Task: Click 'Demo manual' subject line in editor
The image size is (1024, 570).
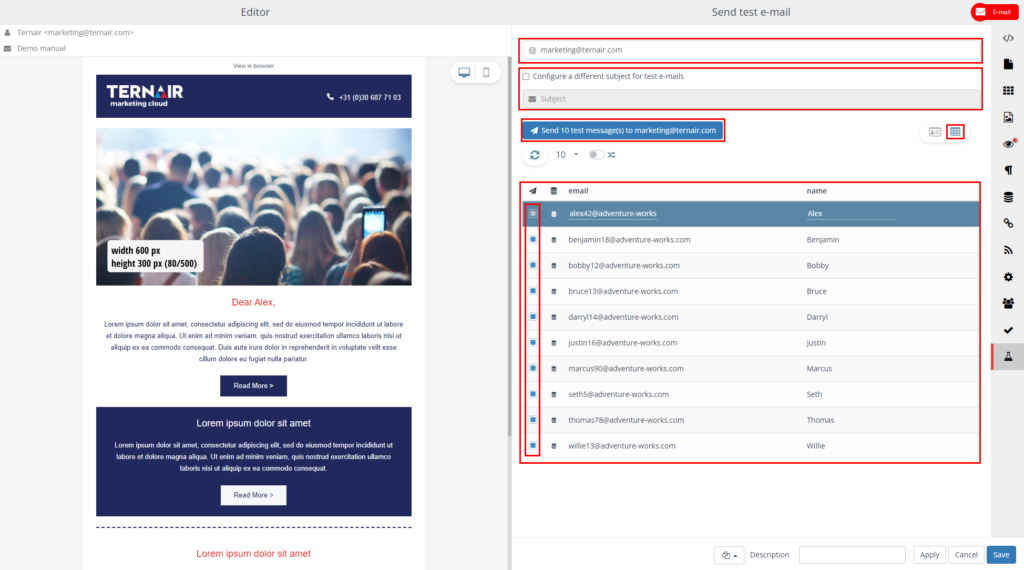Action: tap(41, 48)
